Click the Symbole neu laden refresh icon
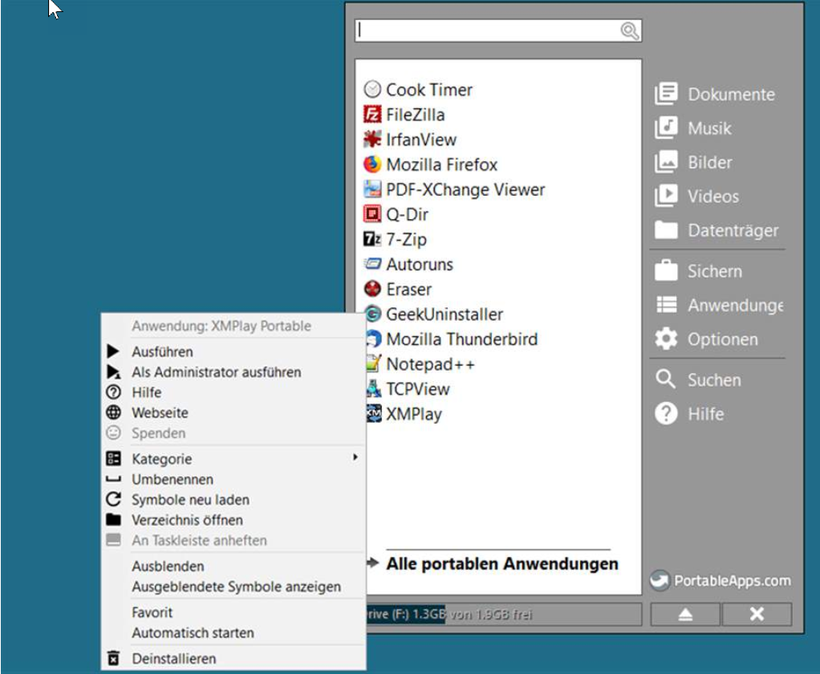Image resolution: width=820 pixels, height=674 pixels. pos(113,499)
